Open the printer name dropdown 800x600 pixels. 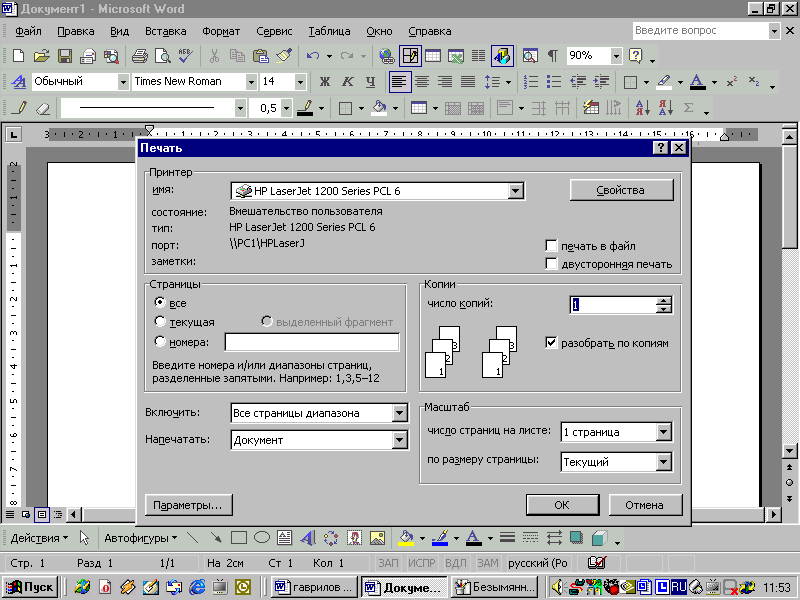tap(515, 191)
